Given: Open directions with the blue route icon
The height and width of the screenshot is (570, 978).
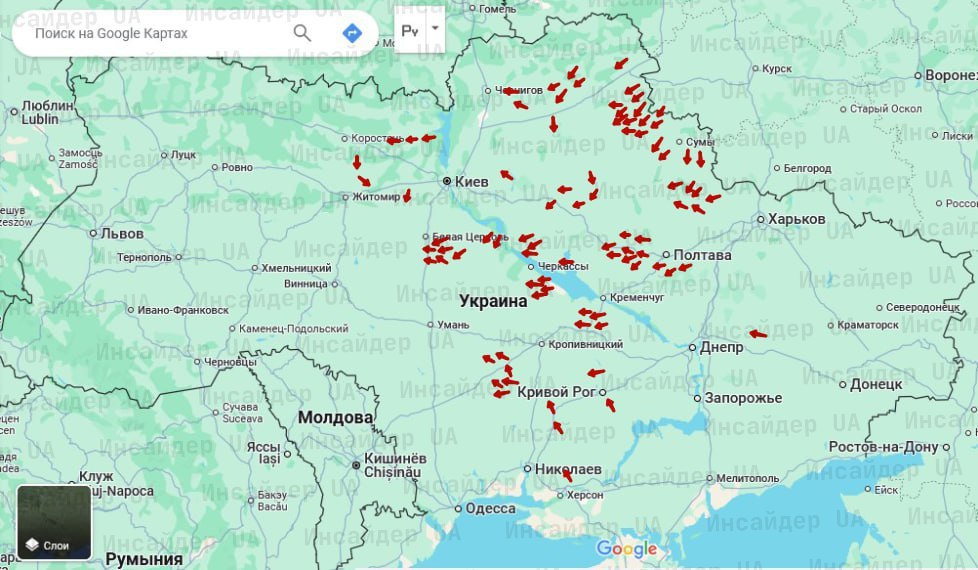Looking at the screenshot, I should click(351, 33).
